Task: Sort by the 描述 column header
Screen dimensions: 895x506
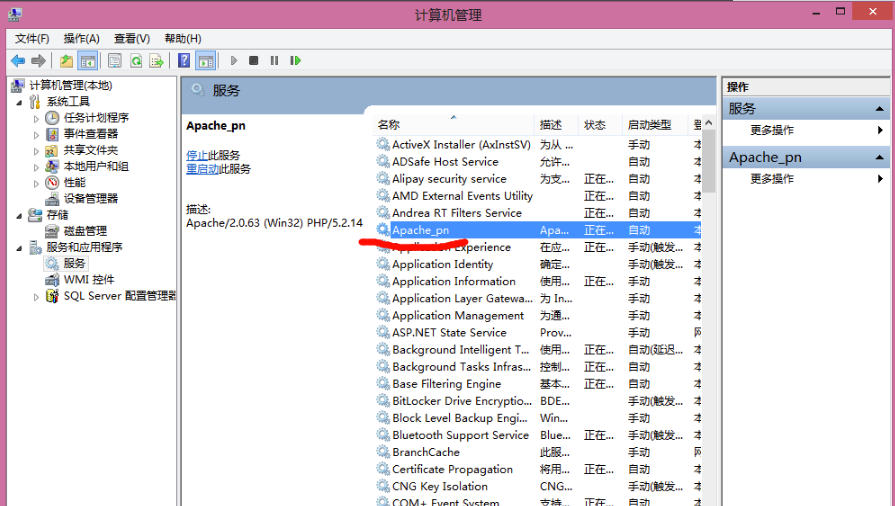Action: (555, 125)
